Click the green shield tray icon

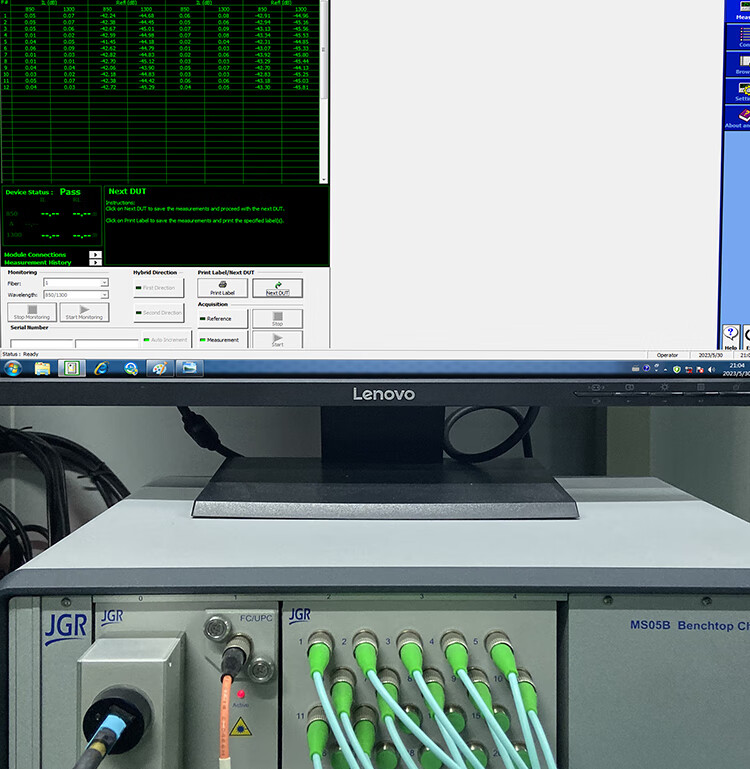click(676, 369)
